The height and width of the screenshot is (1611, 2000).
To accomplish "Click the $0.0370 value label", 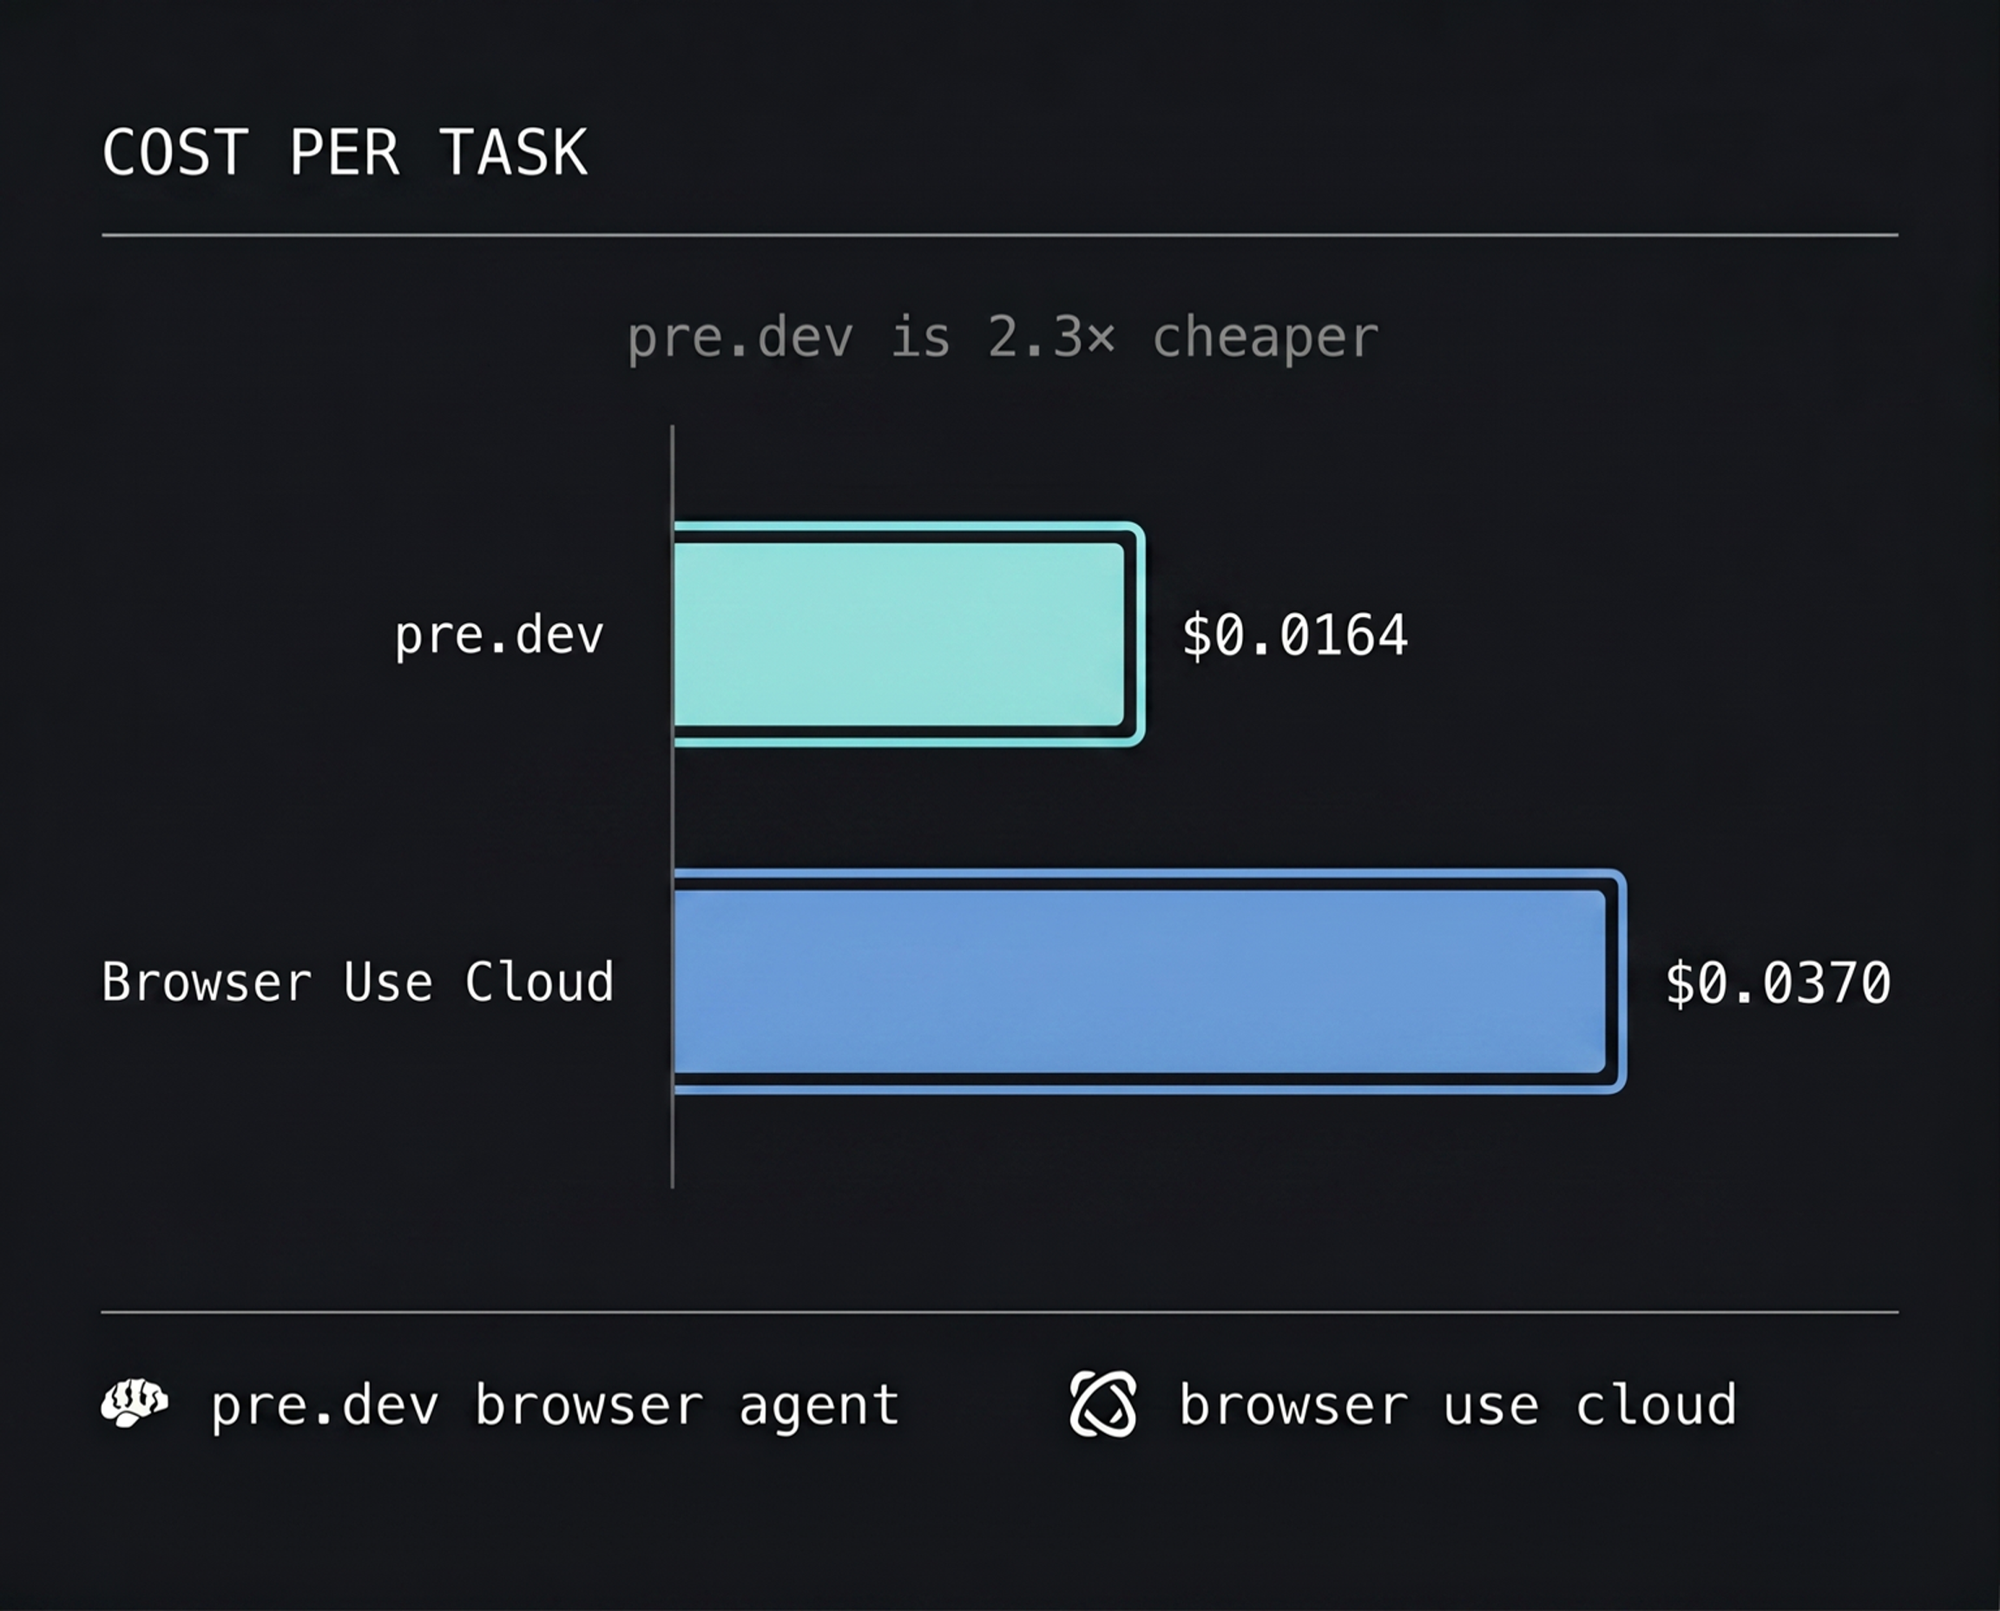I will click(1778, 982).
